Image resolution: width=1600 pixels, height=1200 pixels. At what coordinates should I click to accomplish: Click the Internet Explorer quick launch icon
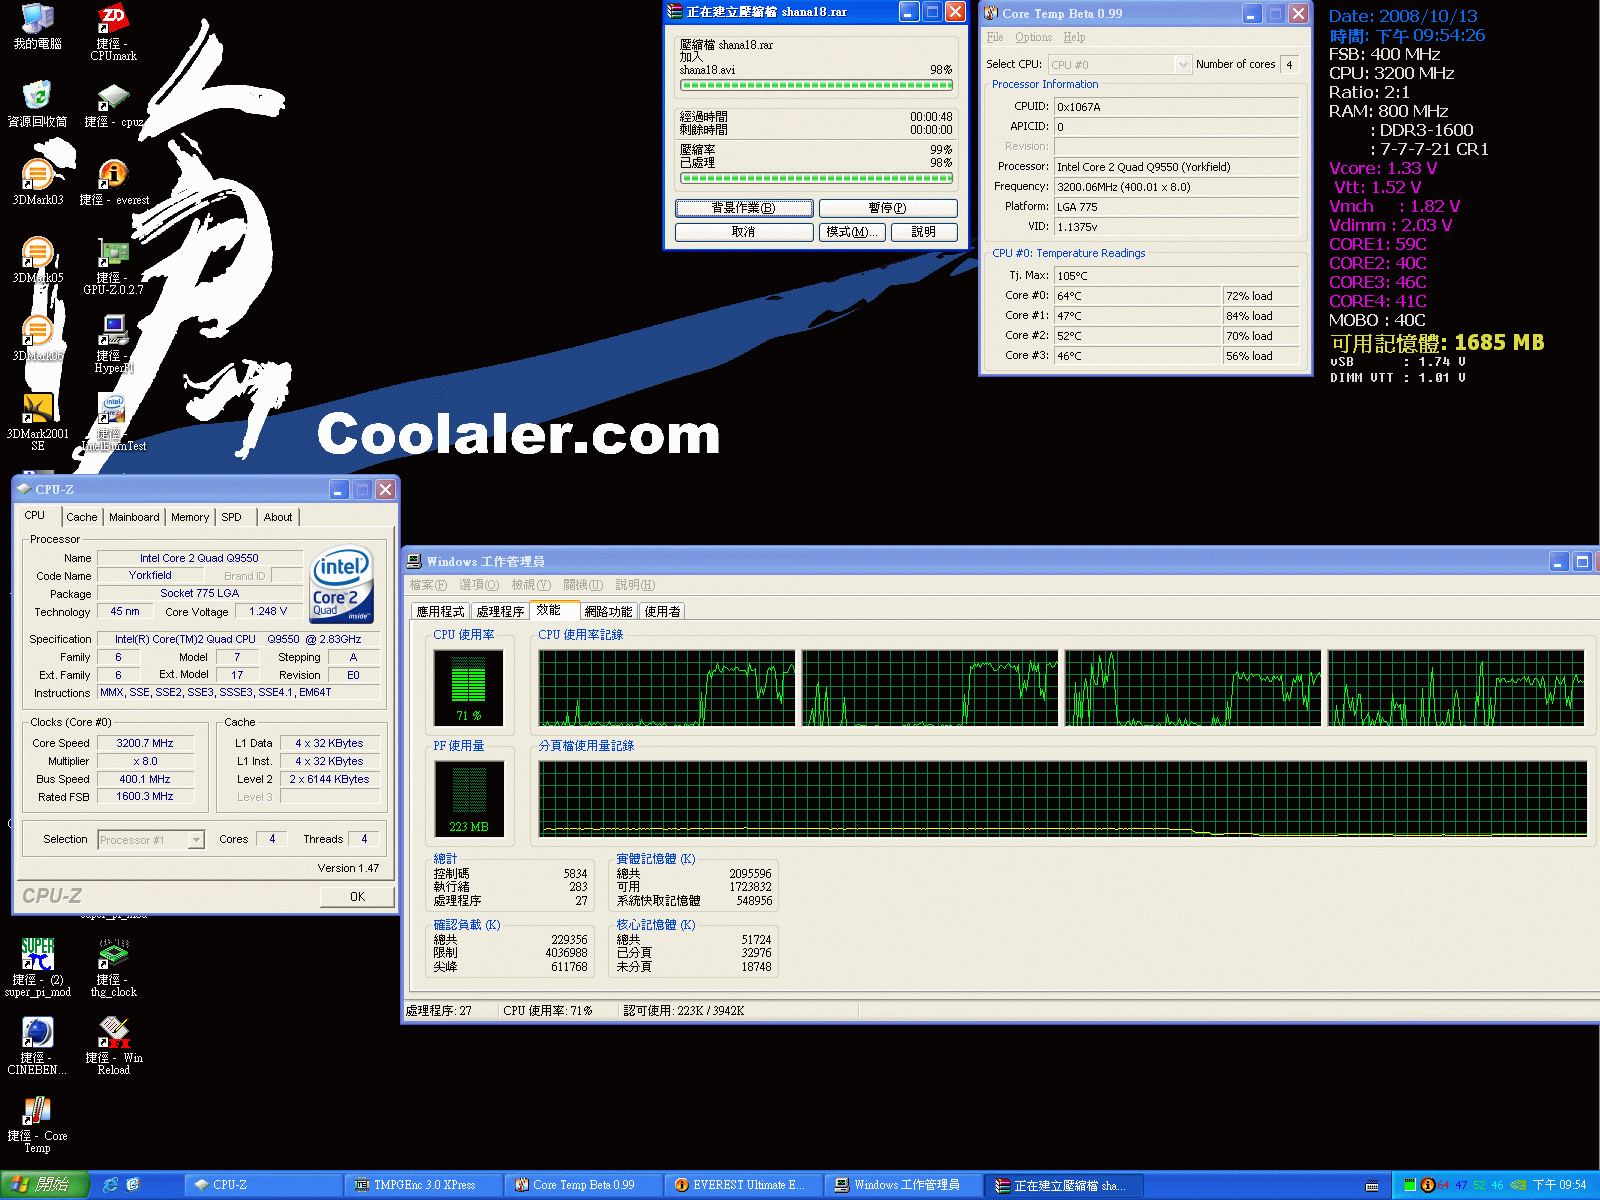(x=110, y=1185)
